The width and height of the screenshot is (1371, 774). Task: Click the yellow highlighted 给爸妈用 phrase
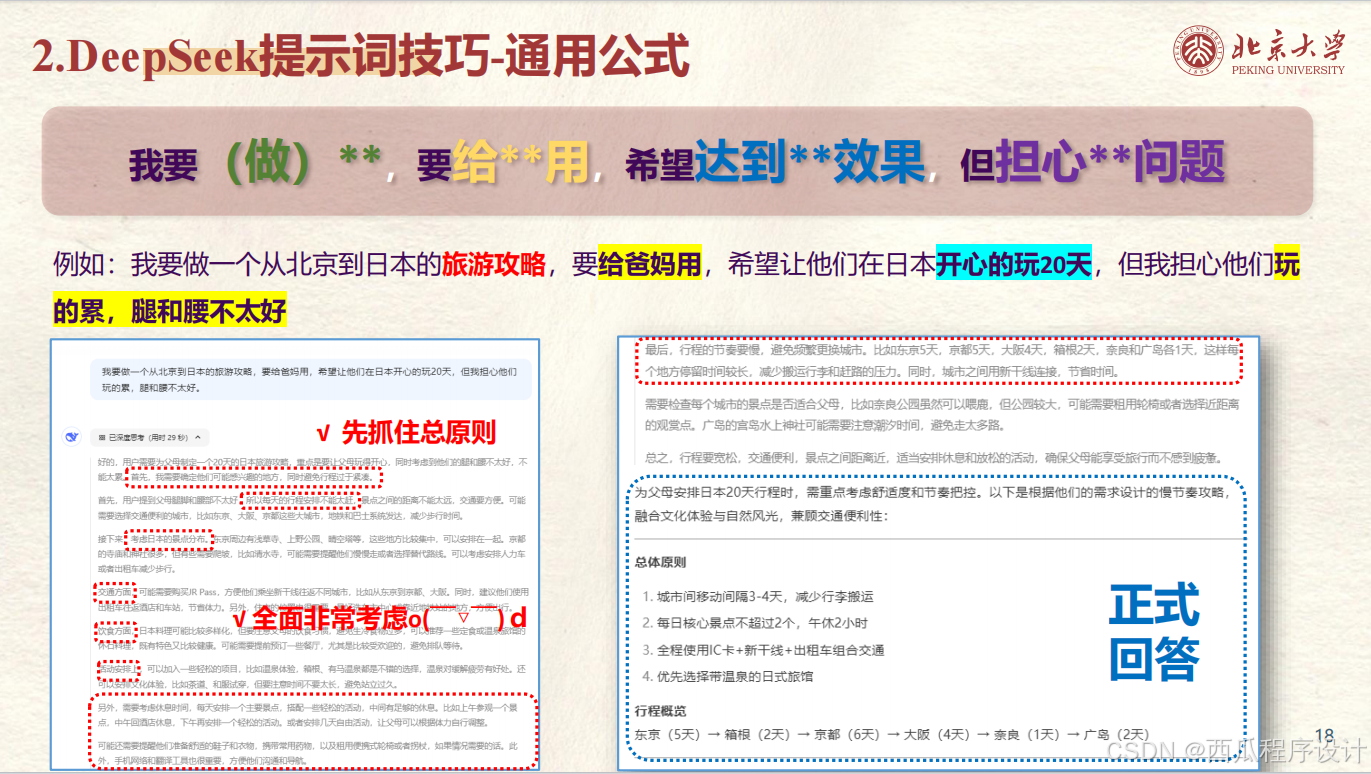coord(650,265)
